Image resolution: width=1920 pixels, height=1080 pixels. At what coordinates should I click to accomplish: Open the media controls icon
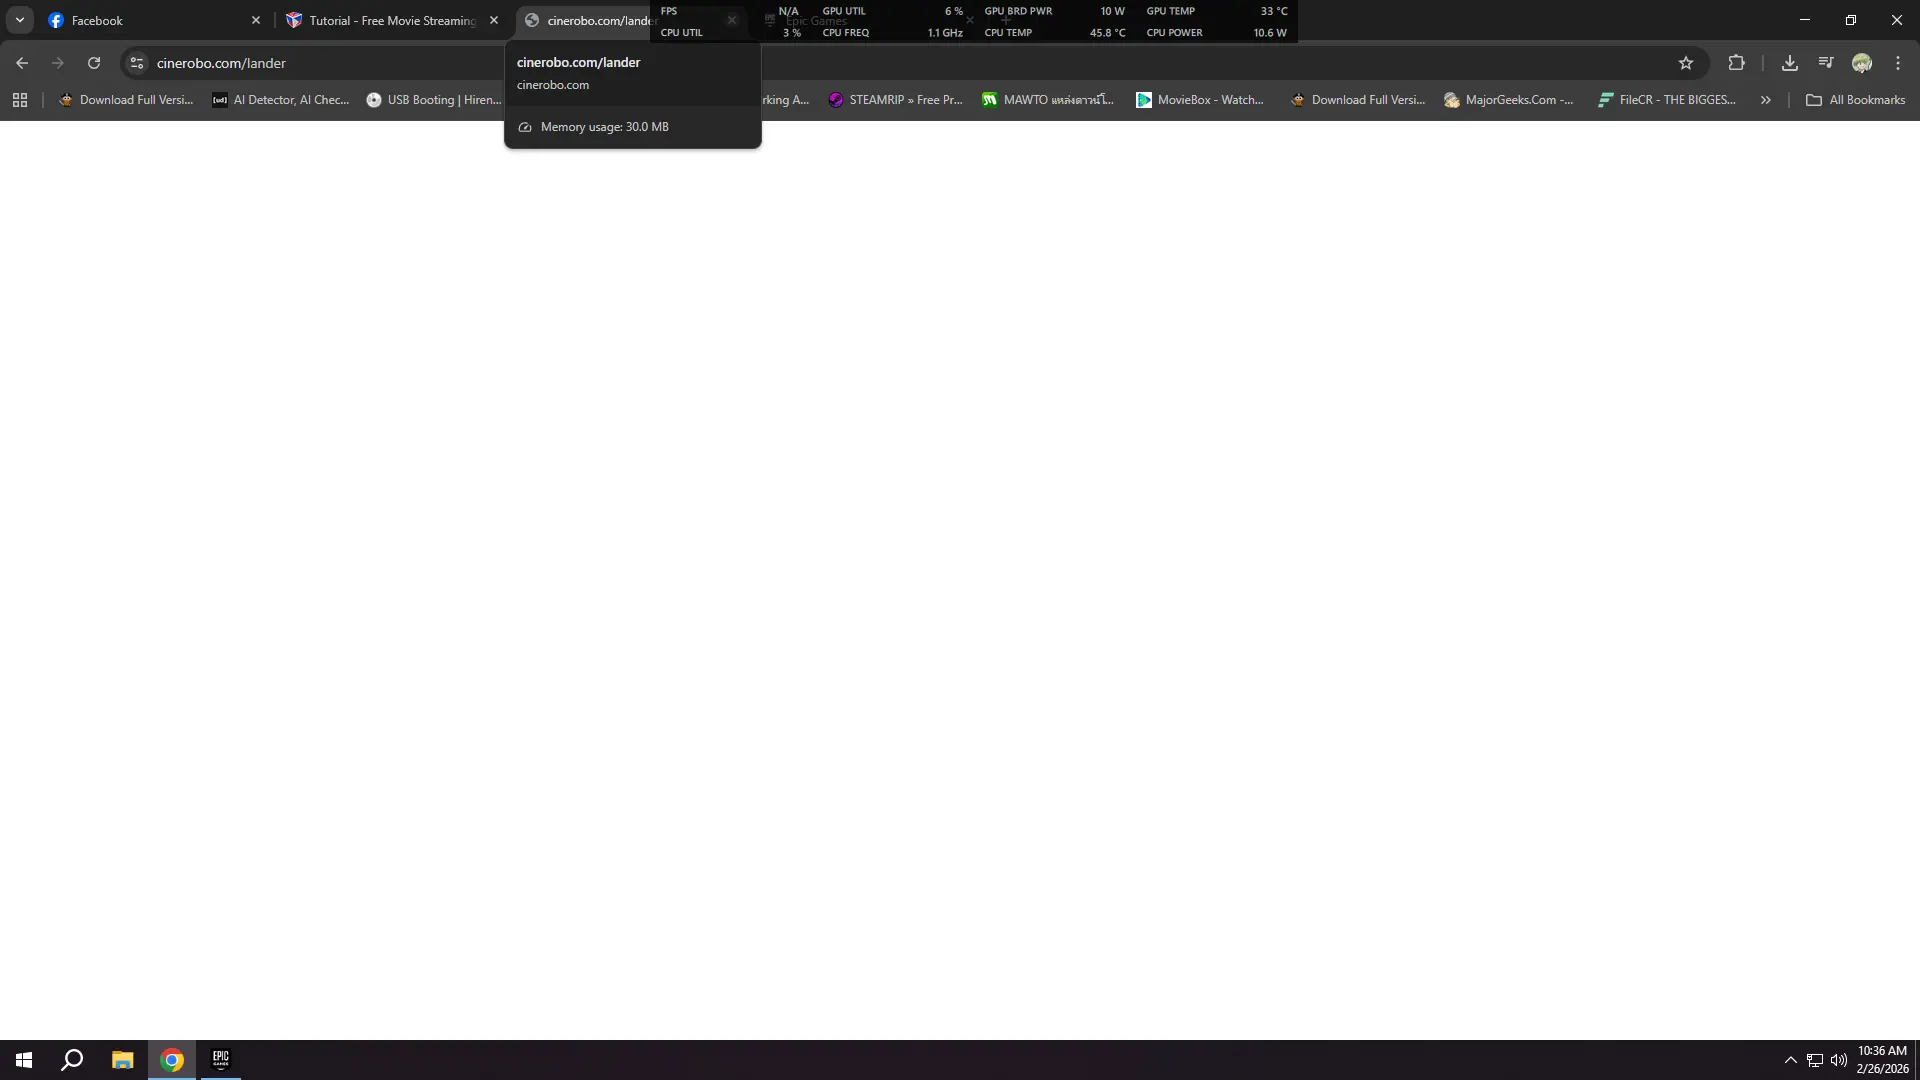(1826, 63)
